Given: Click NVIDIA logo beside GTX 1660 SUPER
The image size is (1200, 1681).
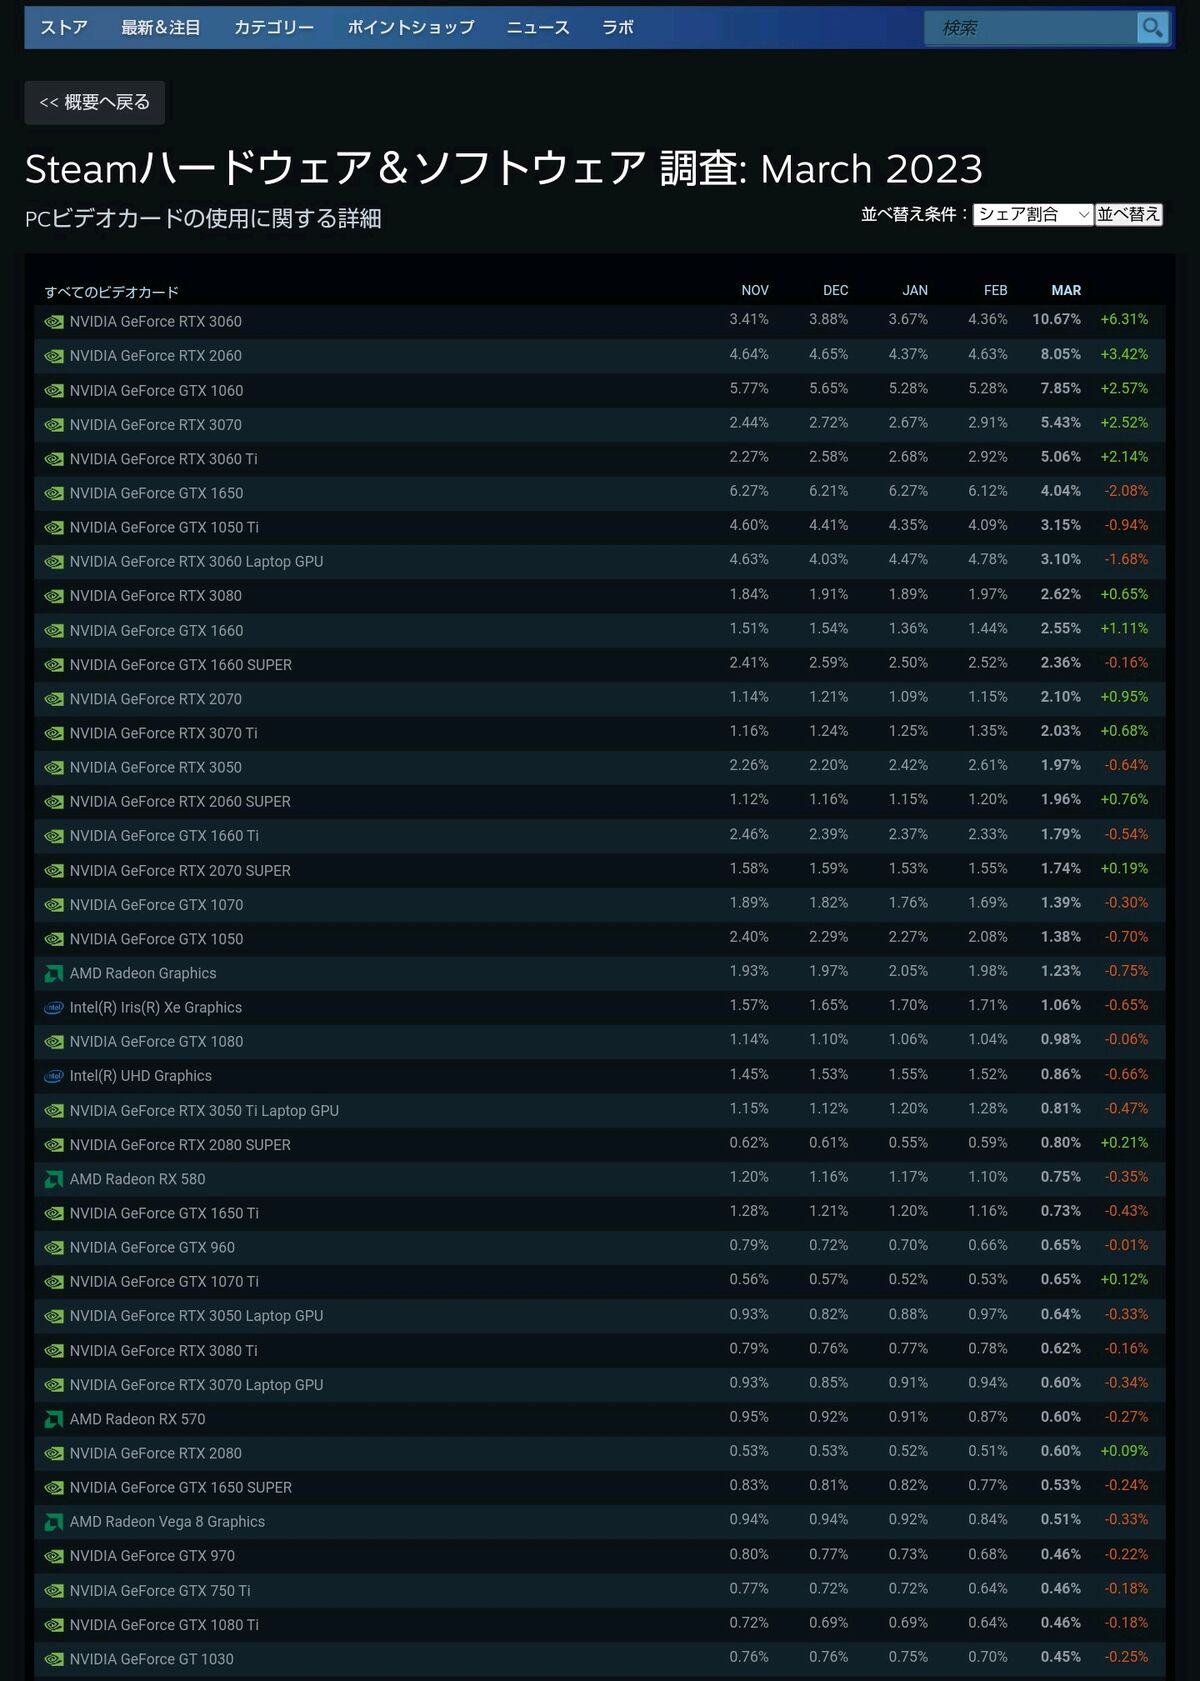Looking at the screenshot, I should point(54,665).
